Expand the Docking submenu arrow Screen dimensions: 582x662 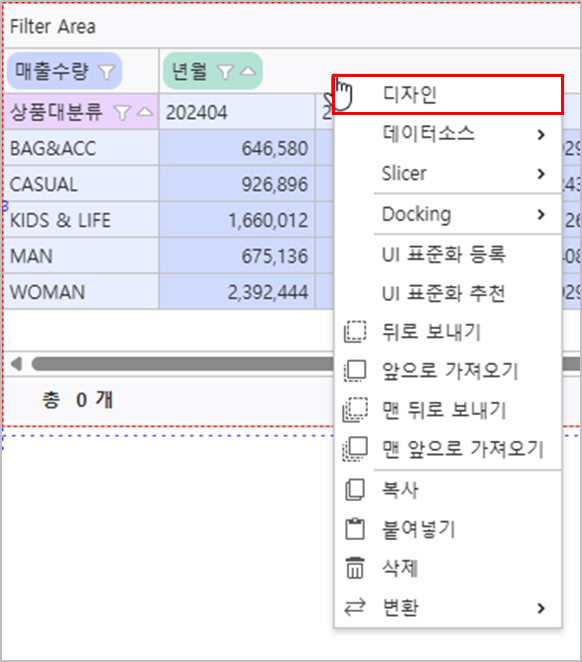[541, 214]
